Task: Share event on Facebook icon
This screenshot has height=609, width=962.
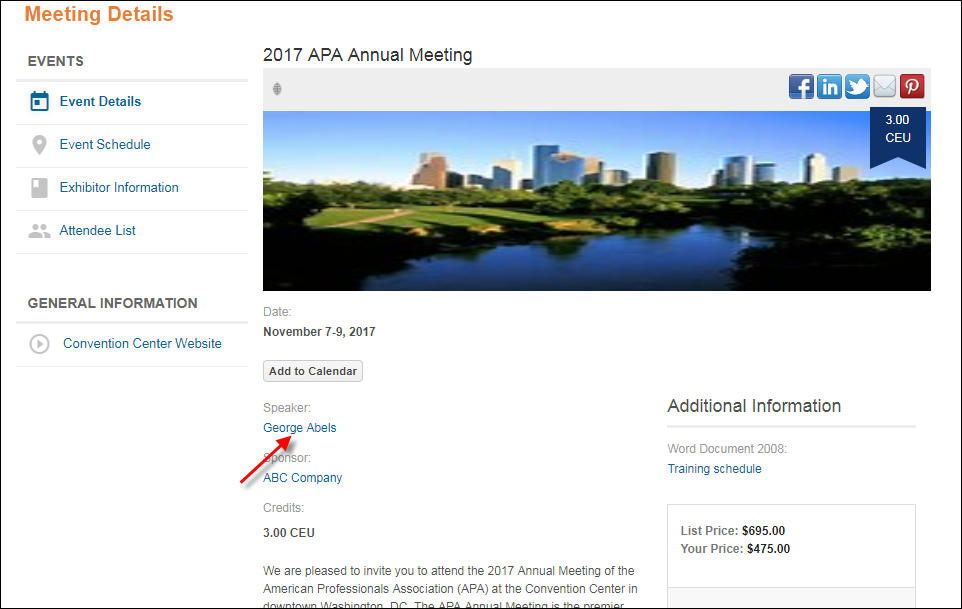Action: tap(801, 86)
